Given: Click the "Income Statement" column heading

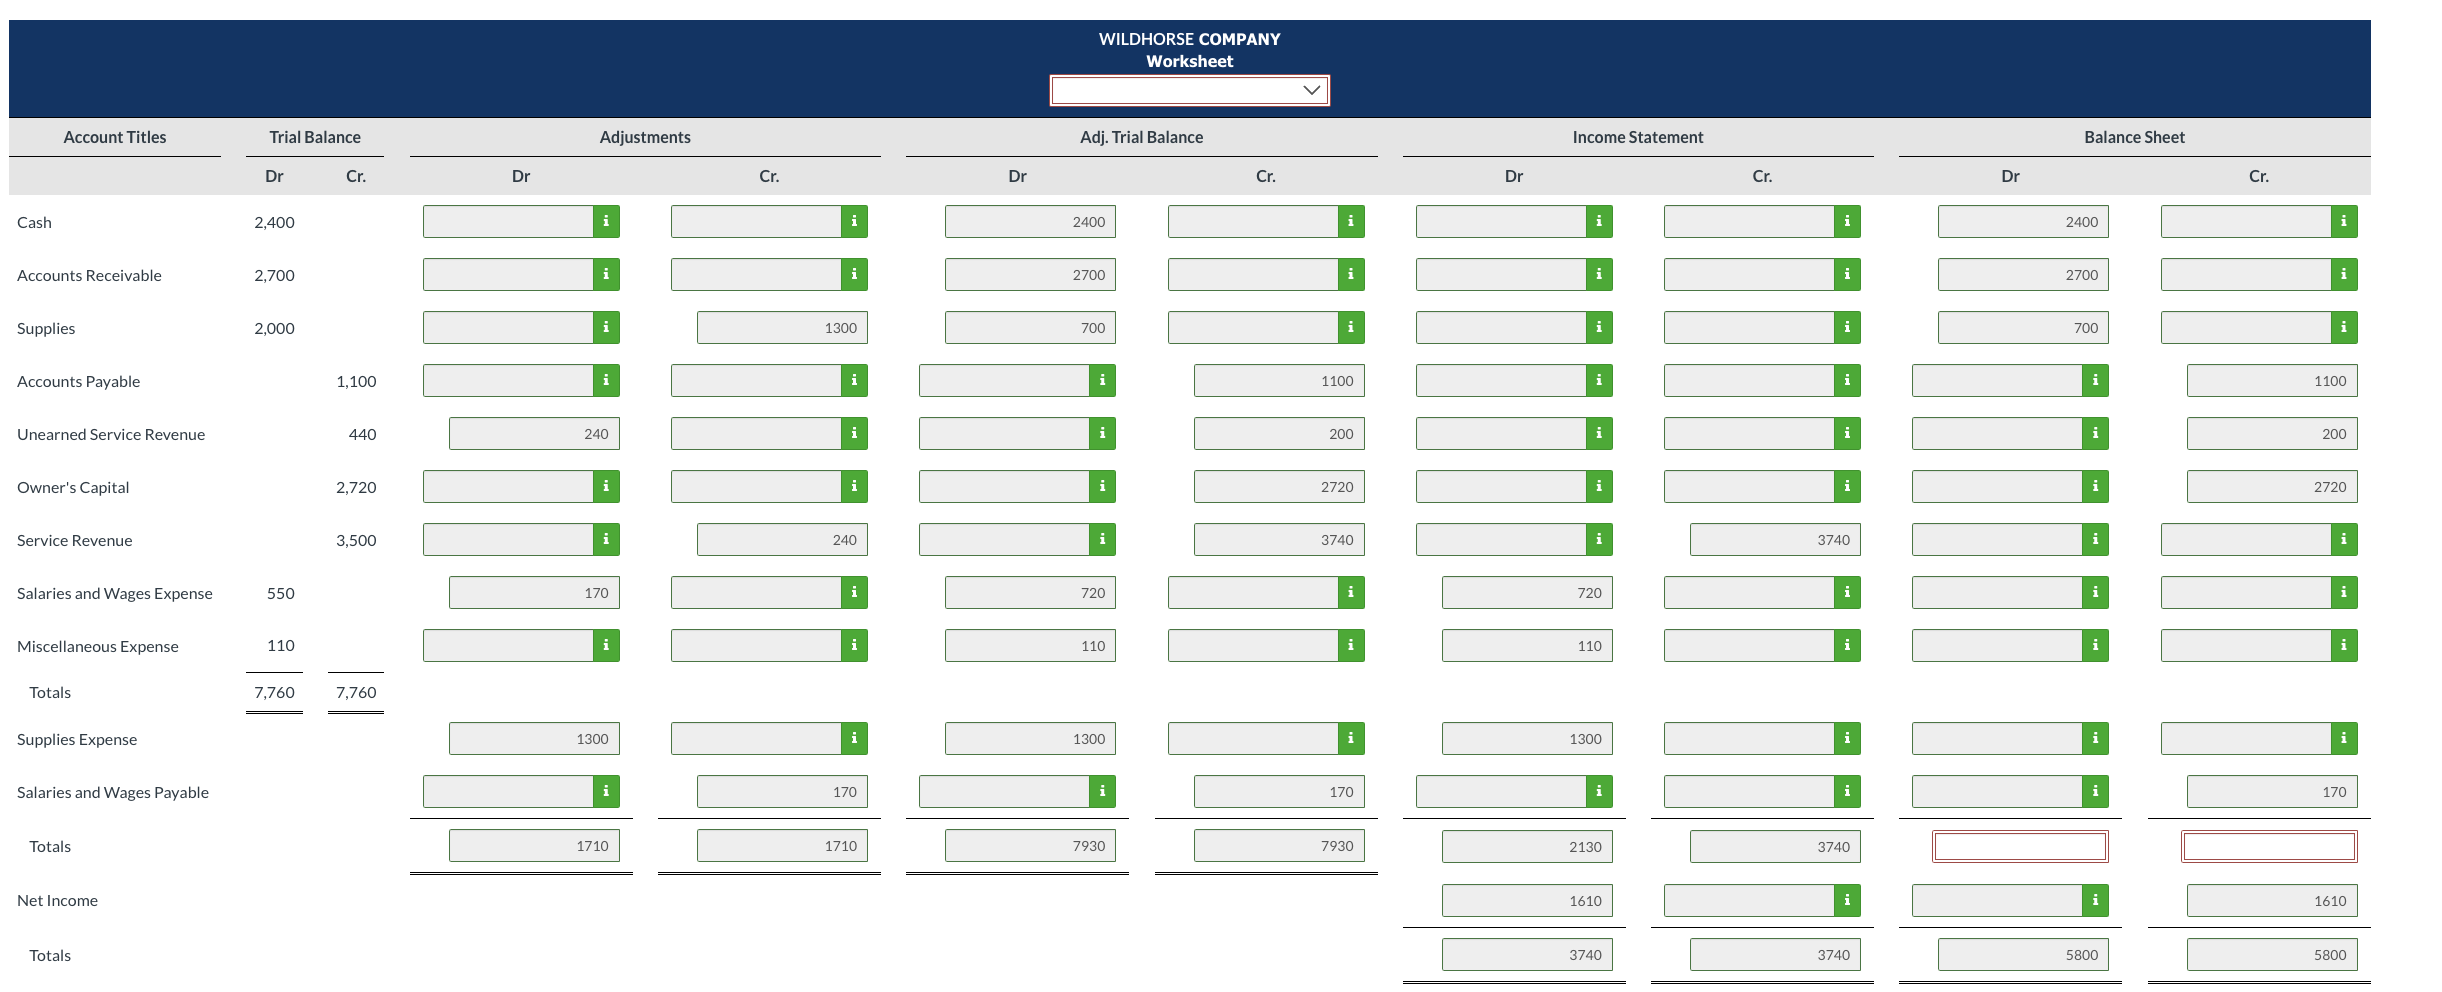Looking at the screenshot, I should [x=1637, y=137].
